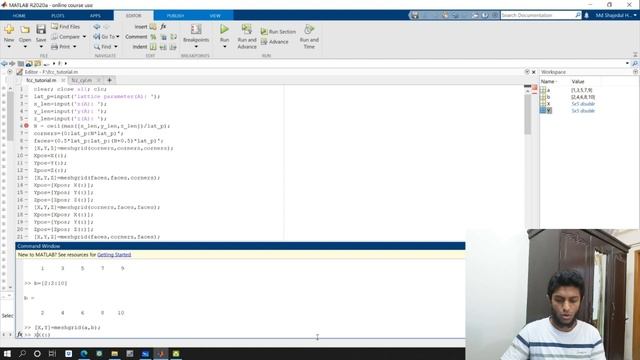The image size is (640, 360).
Task: Click the Search Documentation field
Action: point(538,15)
